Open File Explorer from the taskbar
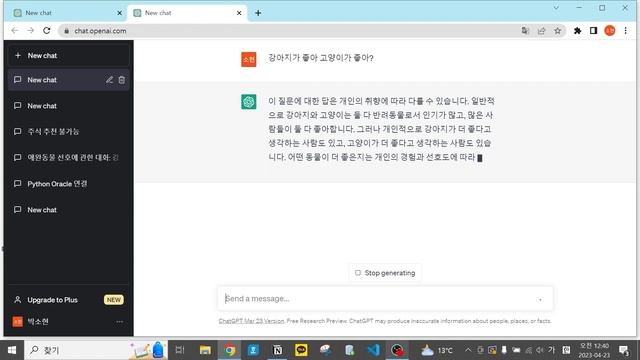Screen dimensions: 640x360 pos(205,350)
